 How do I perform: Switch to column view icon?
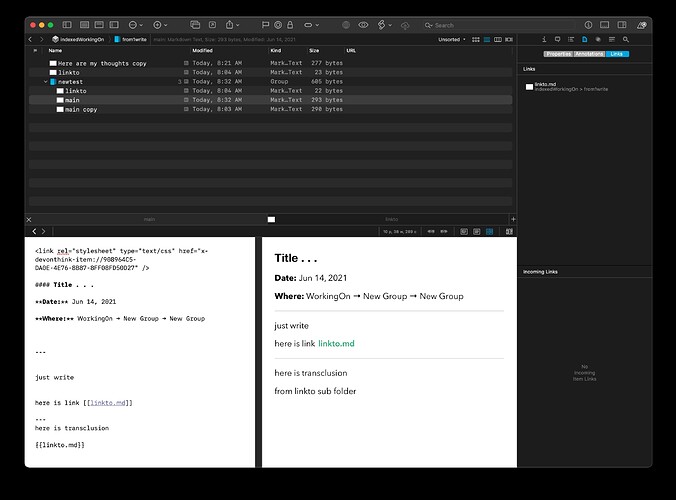498,39
